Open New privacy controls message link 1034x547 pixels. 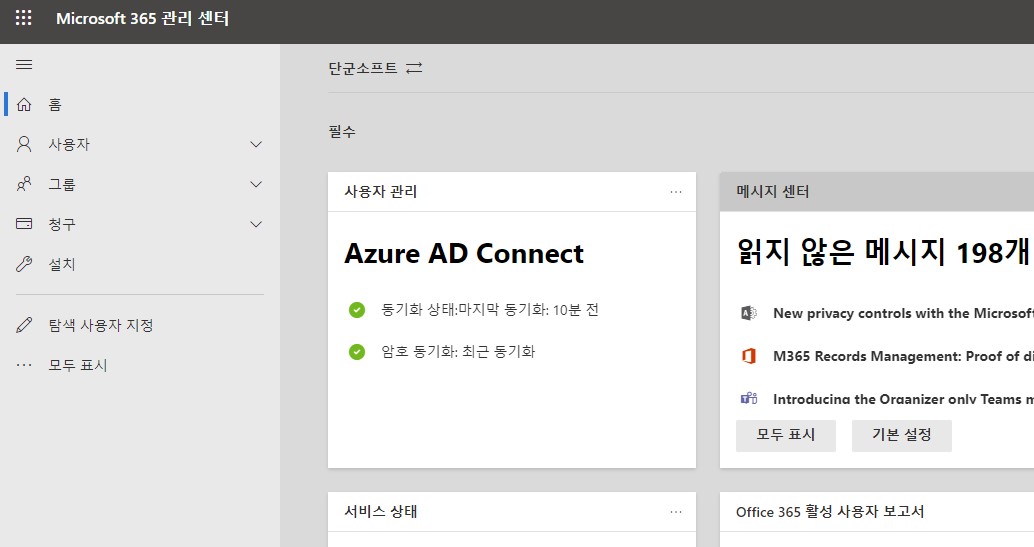[903, 313]
